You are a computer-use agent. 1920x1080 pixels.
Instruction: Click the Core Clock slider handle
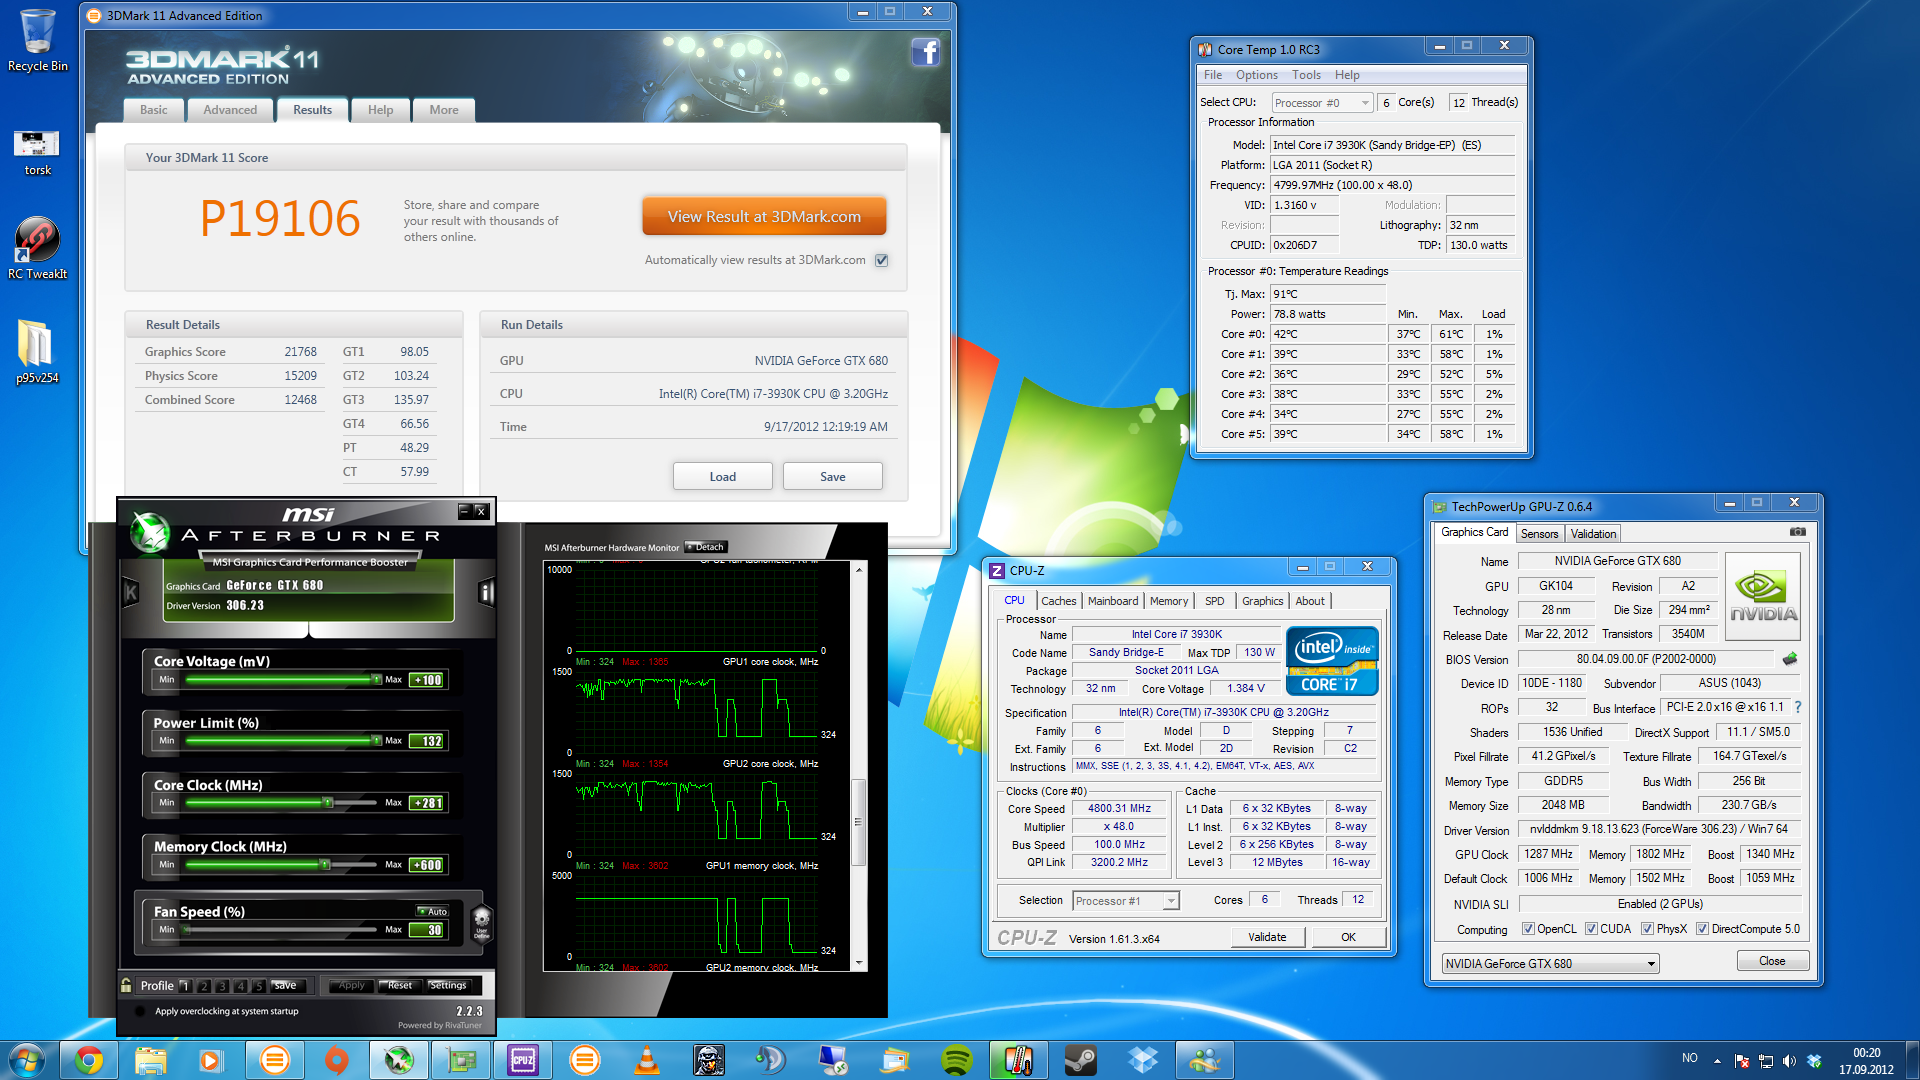(x=327, y=802)
